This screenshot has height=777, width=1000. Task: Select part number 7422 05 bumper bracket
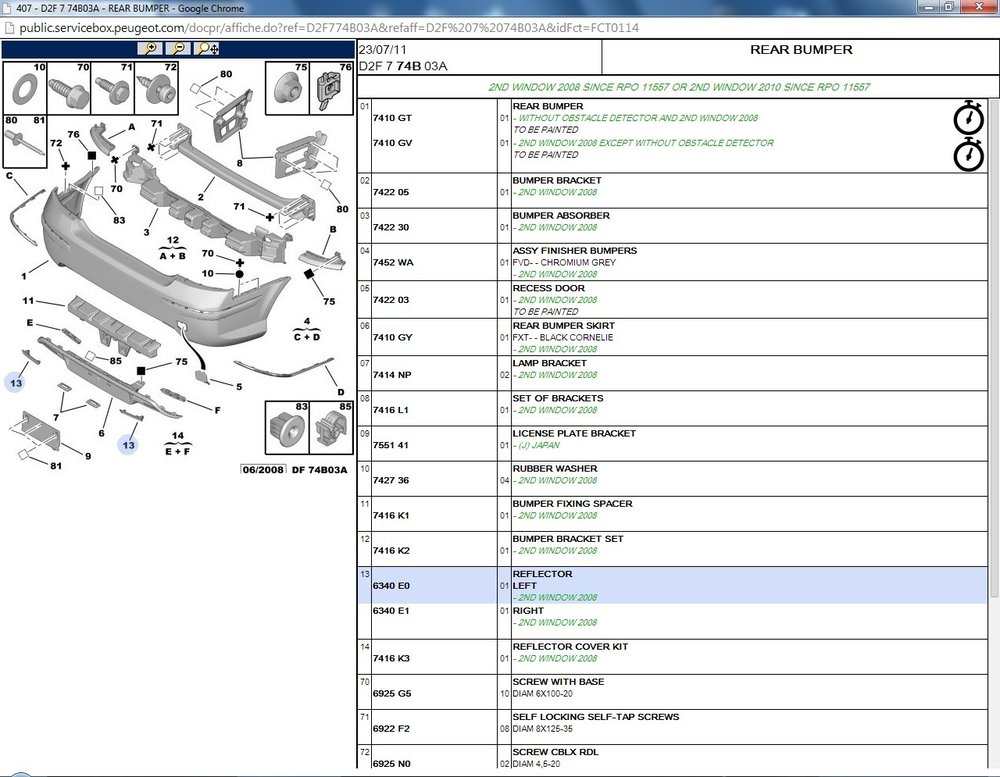(x=390, y=192)
